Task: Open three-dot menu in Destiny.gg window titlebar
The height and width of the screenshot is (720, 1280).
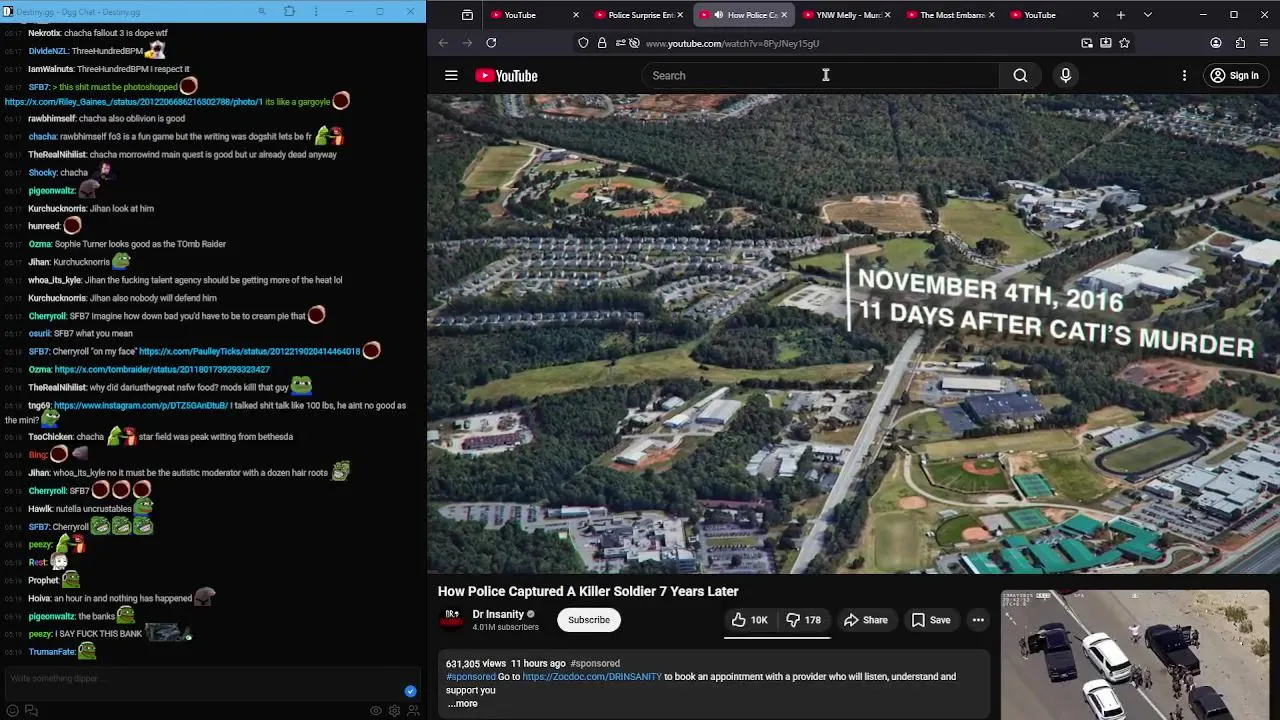Action: pos(318,12)
